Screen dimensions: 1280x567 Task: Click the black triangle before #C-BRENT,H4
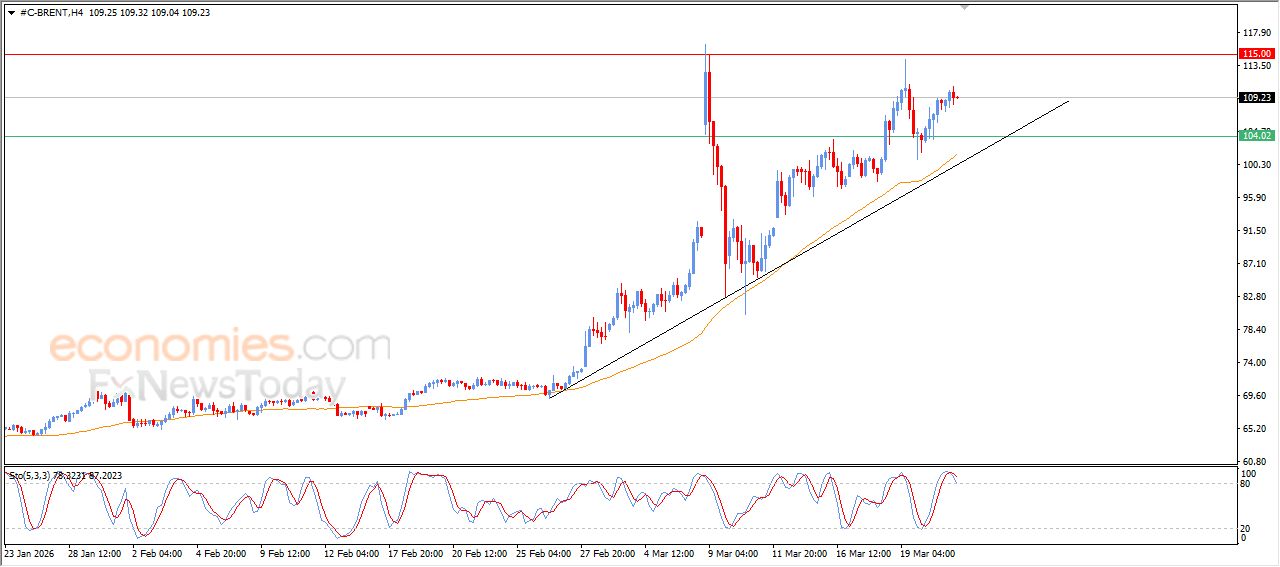[11, 13]
